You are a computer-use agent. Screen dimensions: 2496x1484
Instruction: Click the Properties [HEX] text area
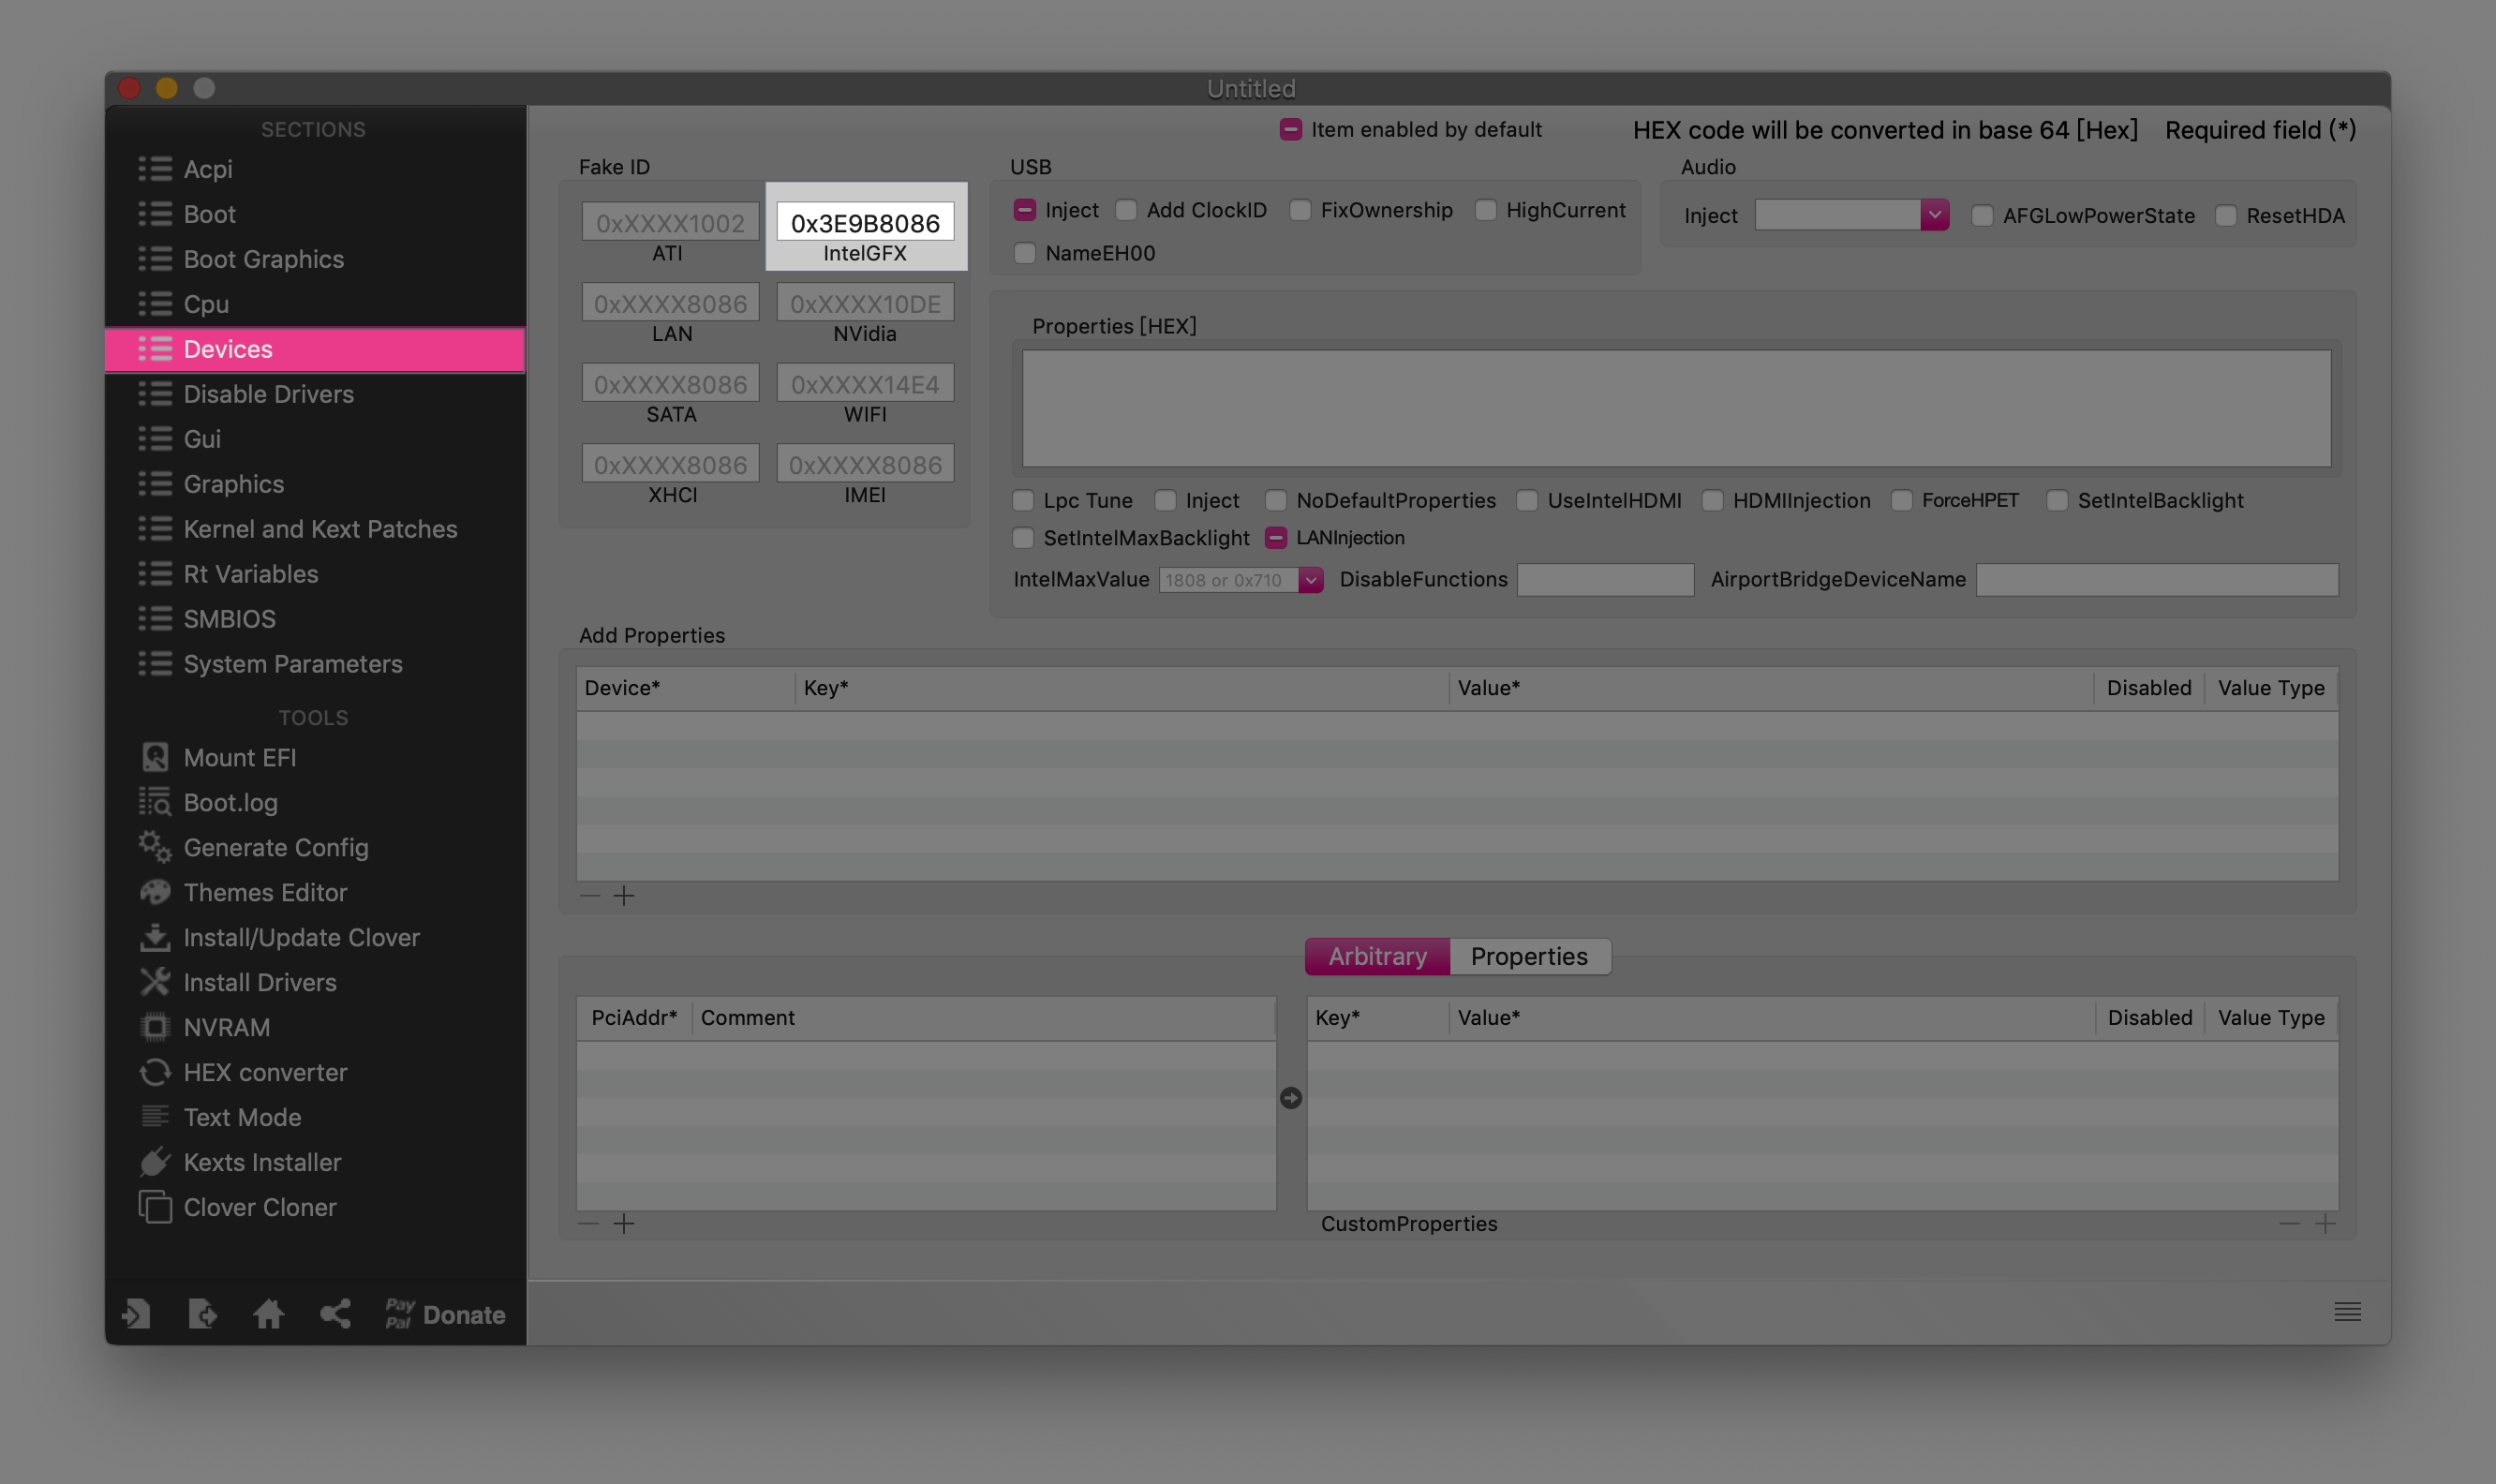pyautogui.click(x=1676, y=408)
